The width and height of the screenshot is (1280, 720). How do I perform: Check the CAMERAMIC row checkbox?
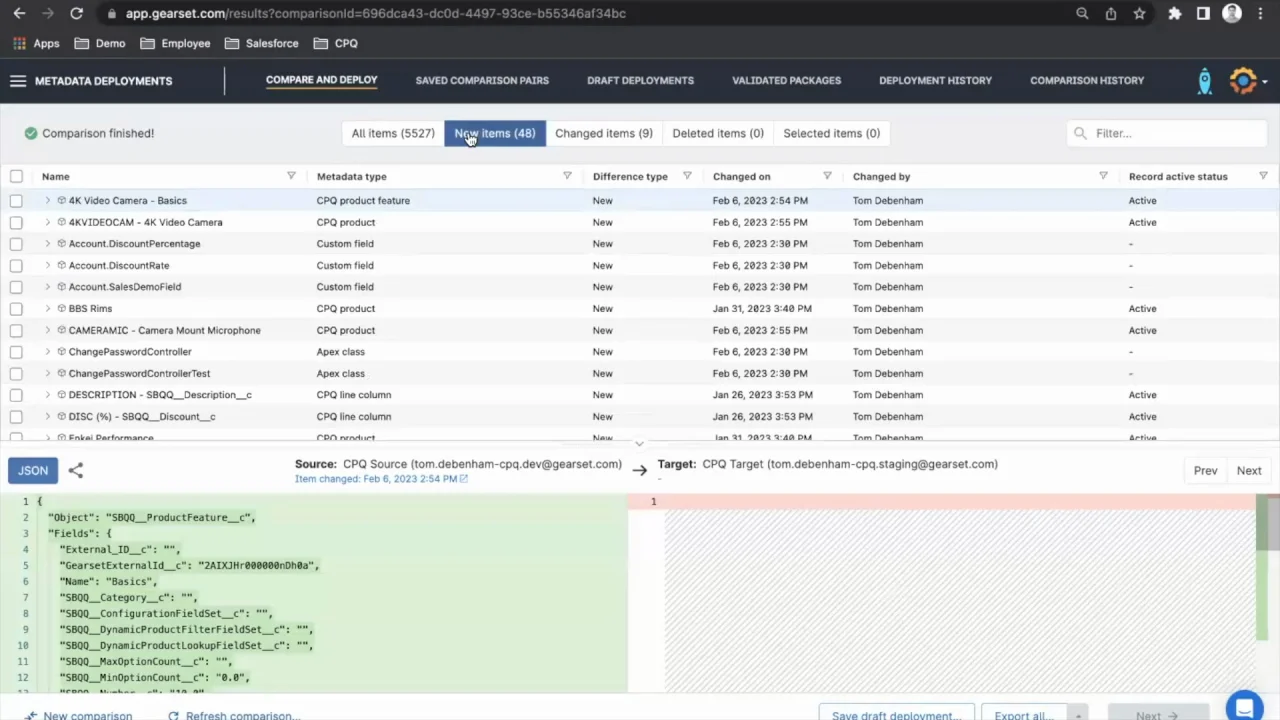(x=16, y=330)
